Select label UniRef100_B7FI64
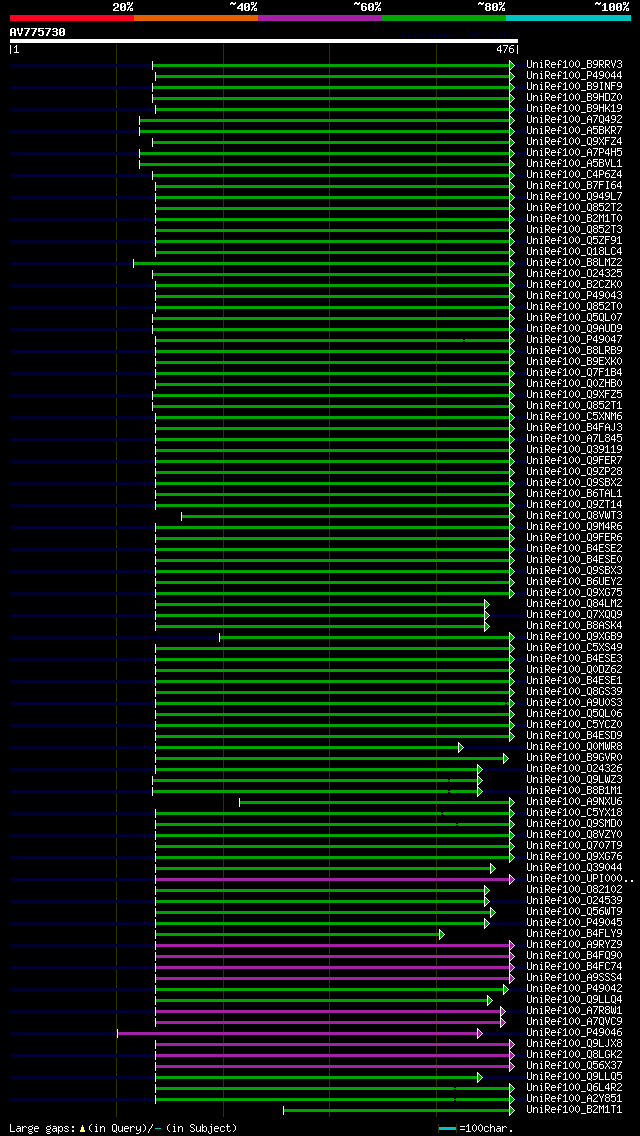This screenshot has width=640, height=1136. pos(574,185)
